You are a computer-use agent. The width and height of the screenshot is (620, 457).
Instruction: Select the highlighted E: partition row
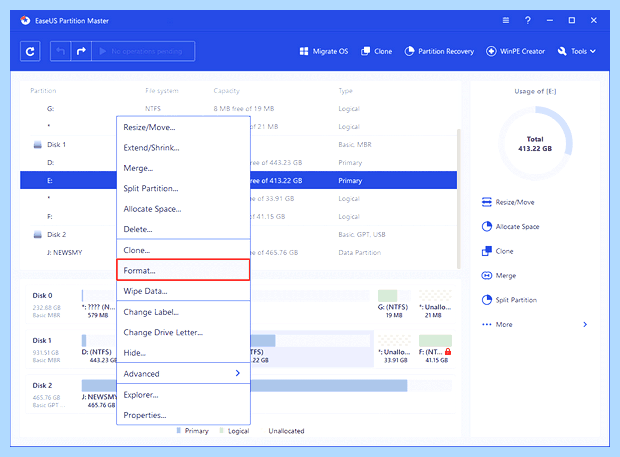238,180
